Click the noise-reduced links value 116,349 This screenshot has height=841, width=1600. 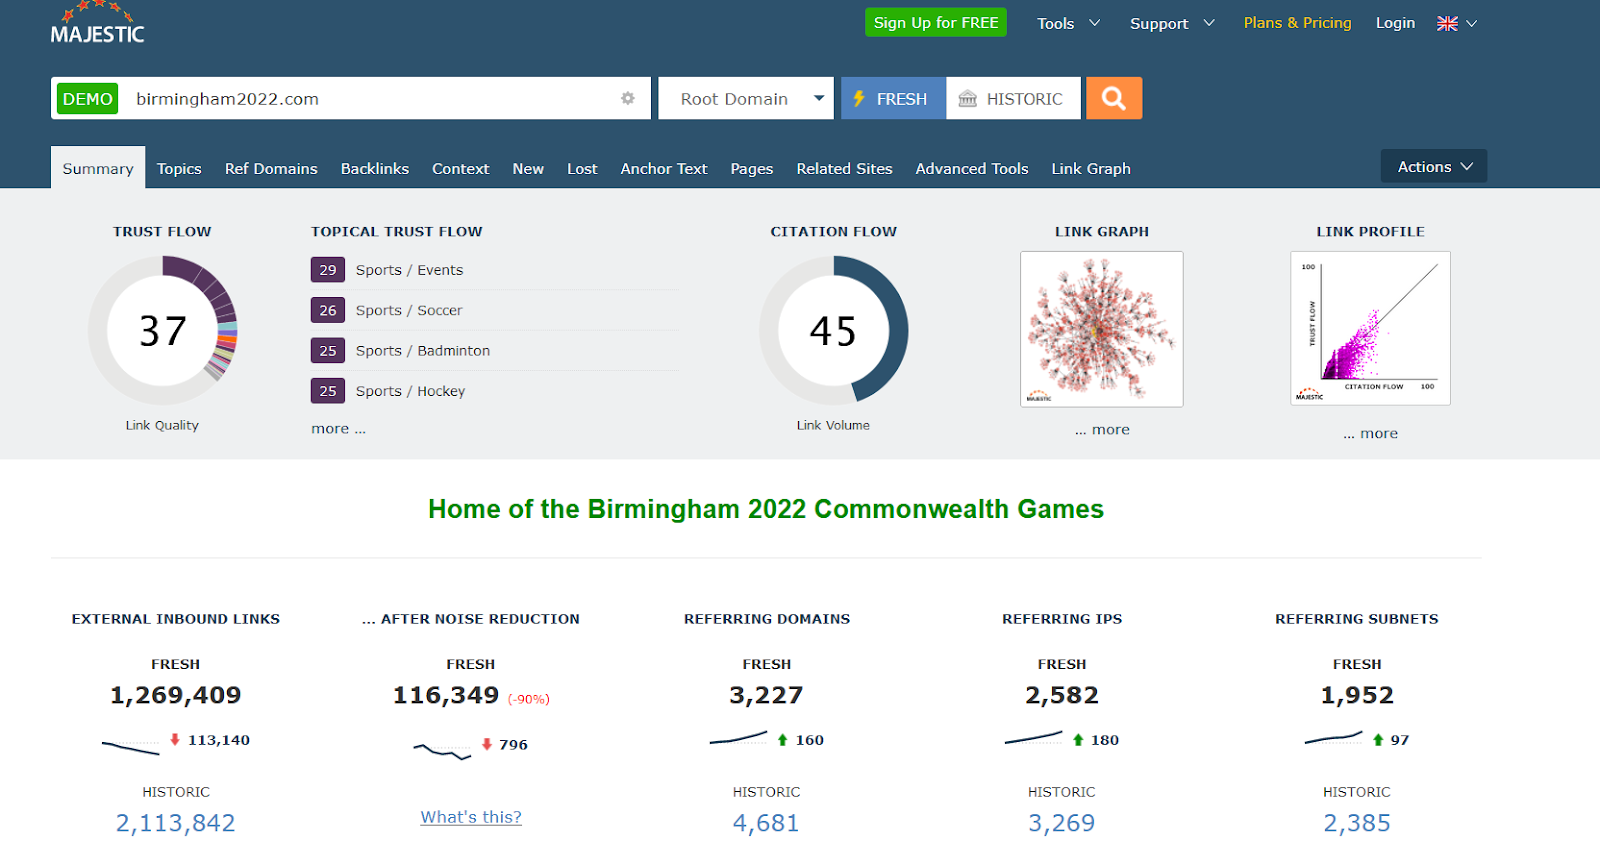[446, 695]
